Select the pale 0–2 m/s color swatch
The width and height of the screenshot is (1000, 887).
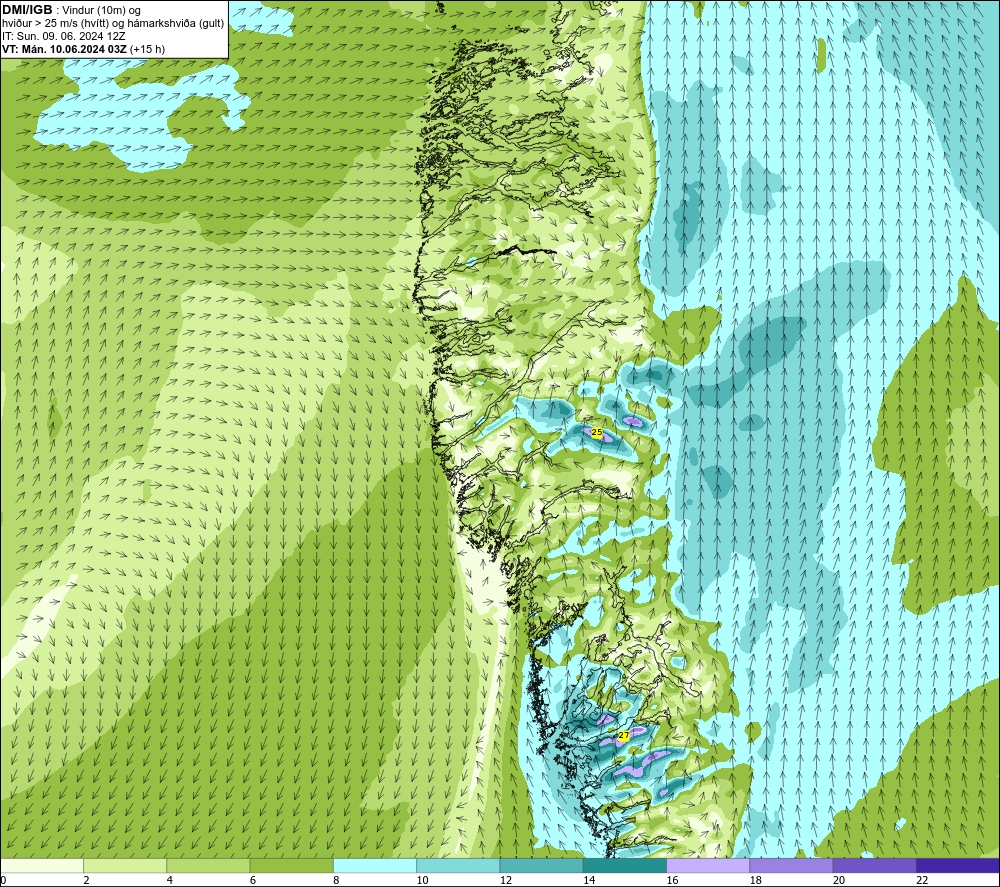(x=42, y=865)
